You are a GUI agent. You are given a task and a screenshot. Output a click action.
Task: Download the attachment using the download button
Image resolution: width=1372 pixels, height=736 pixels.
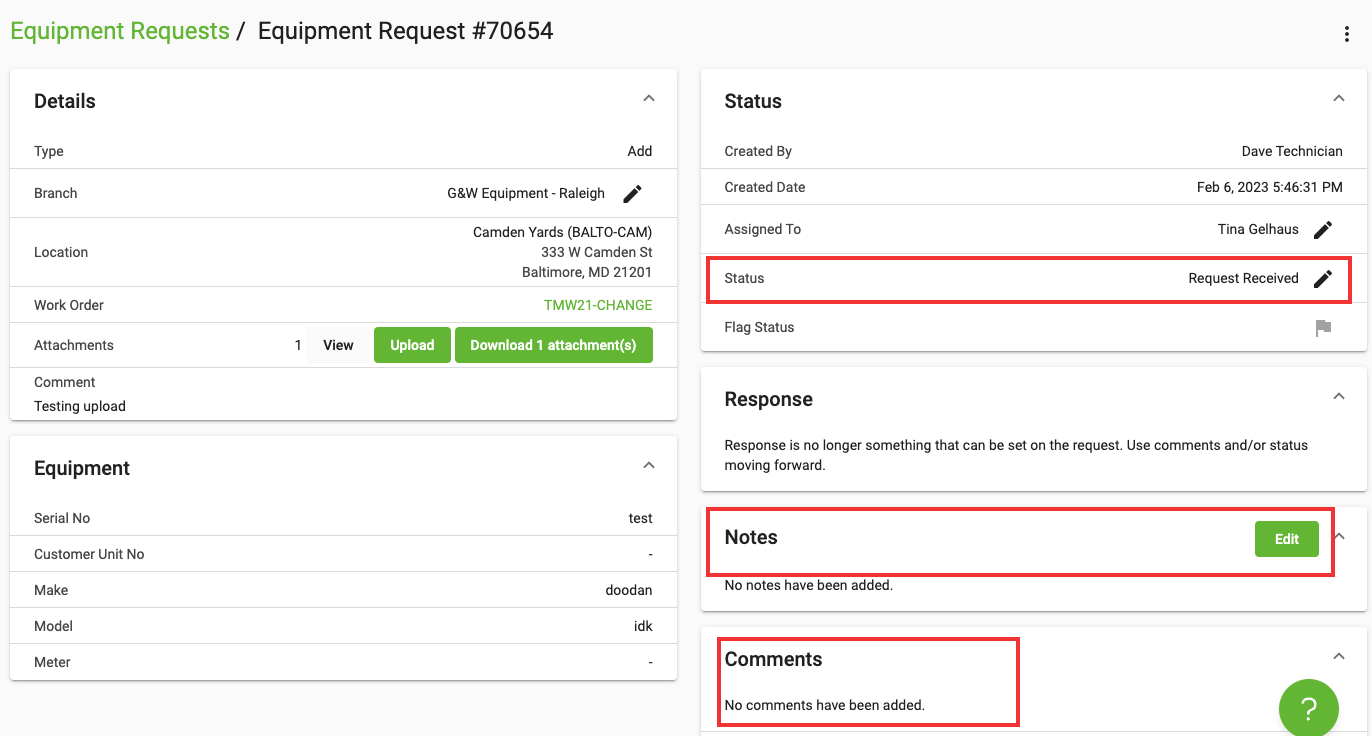pos(553,344)
